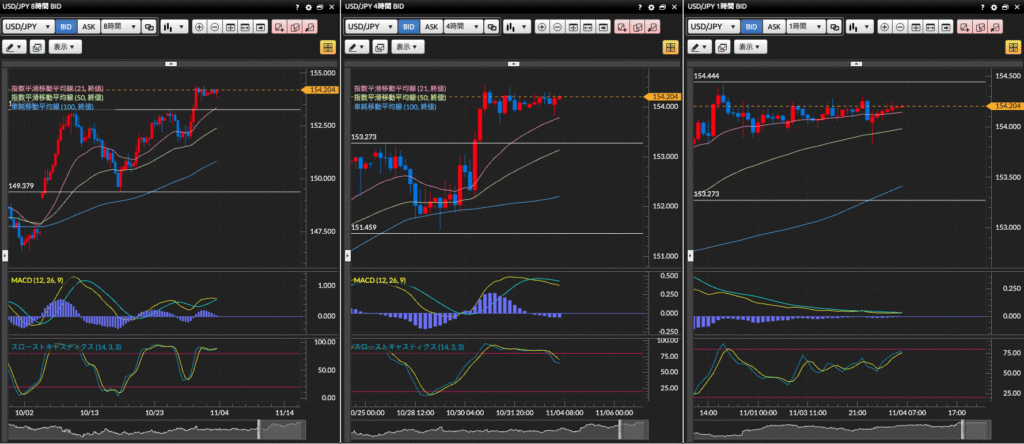Click the scroll-to-latest icon on 1時間 chart
The width and height of the screenshot is (1024, 444).
[945, 27]
